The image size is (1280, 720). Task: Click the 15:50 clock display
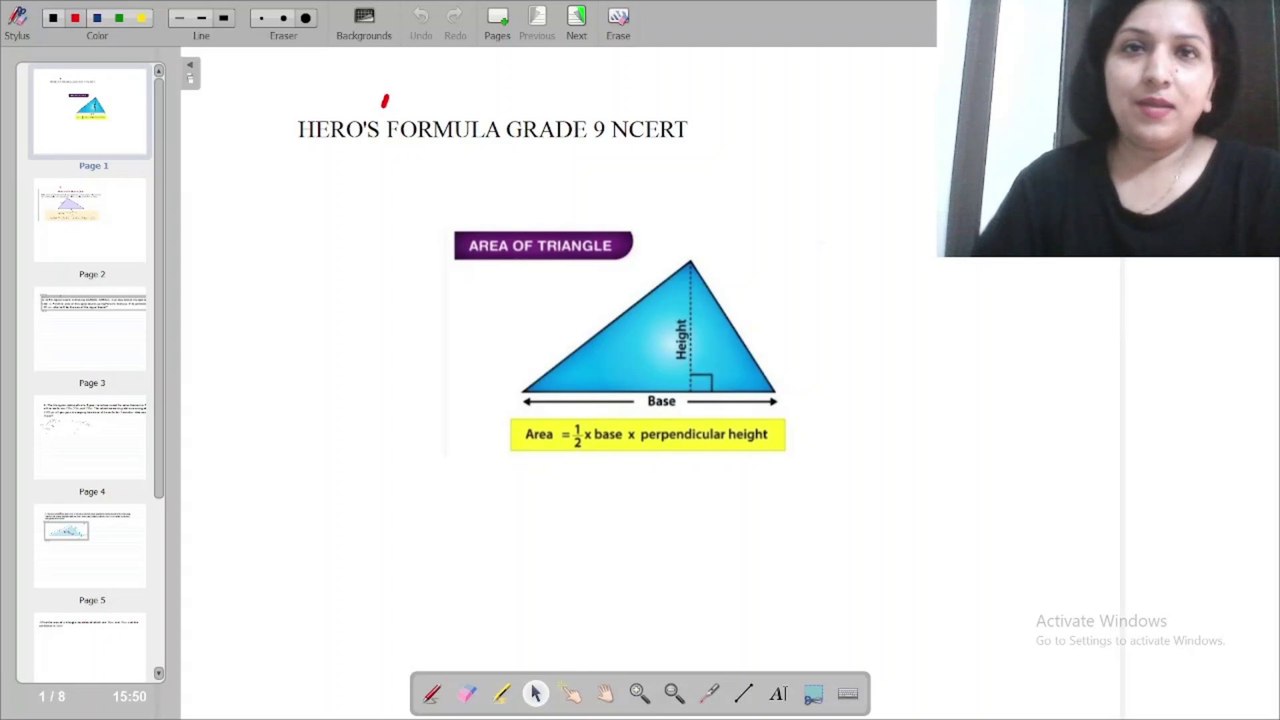click(129, 697)
